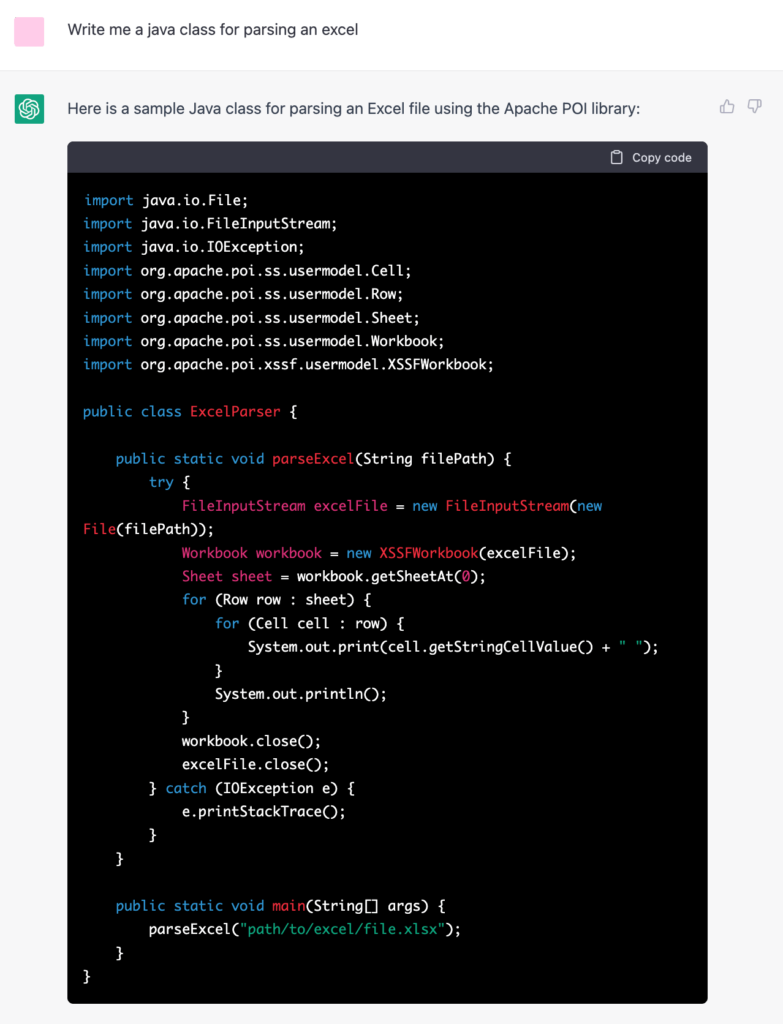Click the red main method name
The image size is (783, 1024).
(289, 905)
